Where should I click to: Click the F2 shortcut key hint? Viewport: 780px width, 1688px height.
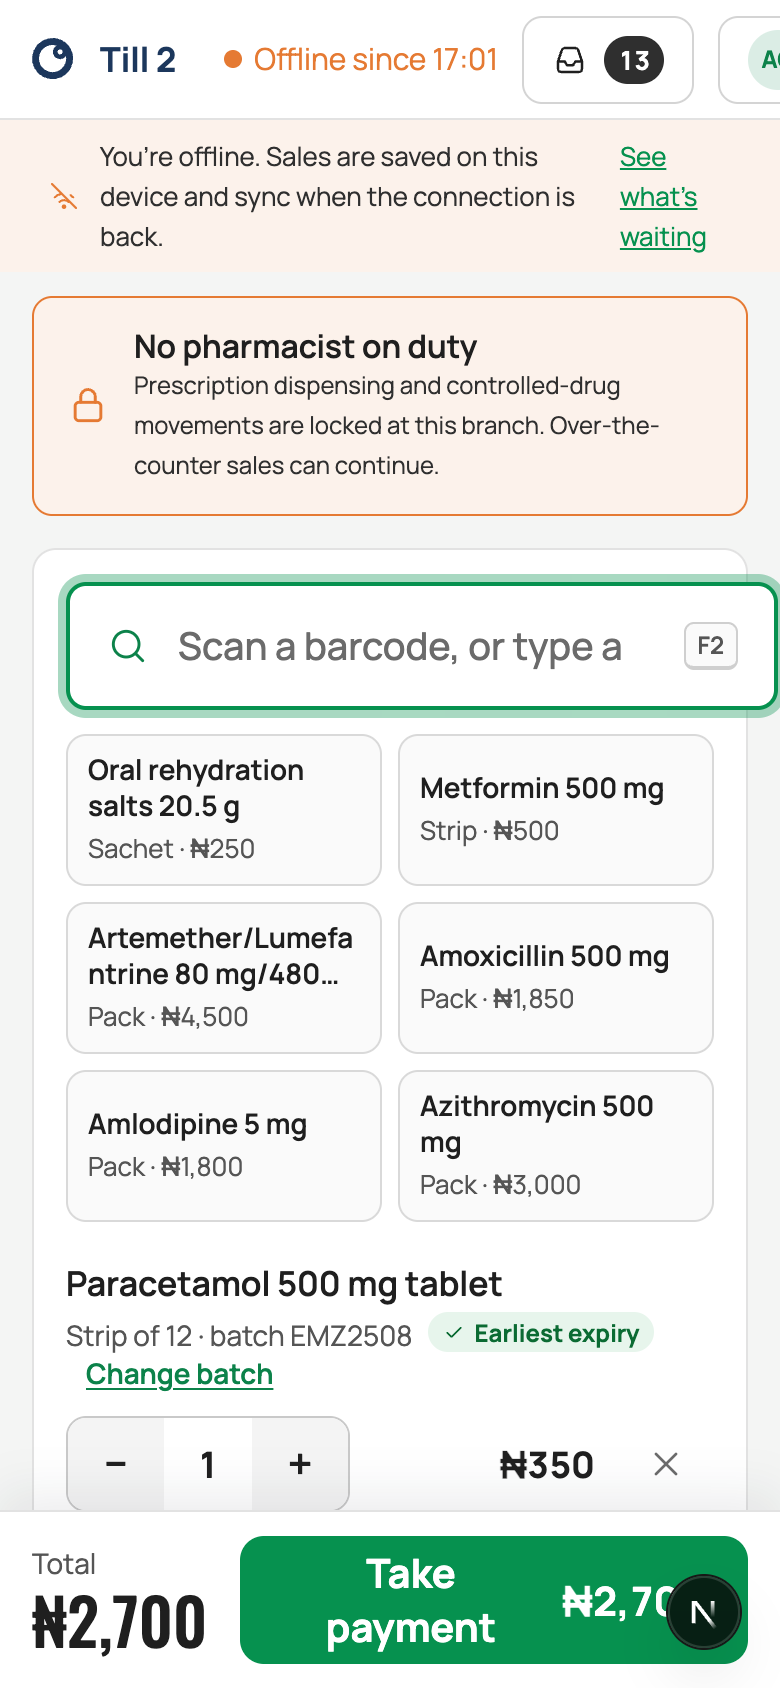(711, 646)
